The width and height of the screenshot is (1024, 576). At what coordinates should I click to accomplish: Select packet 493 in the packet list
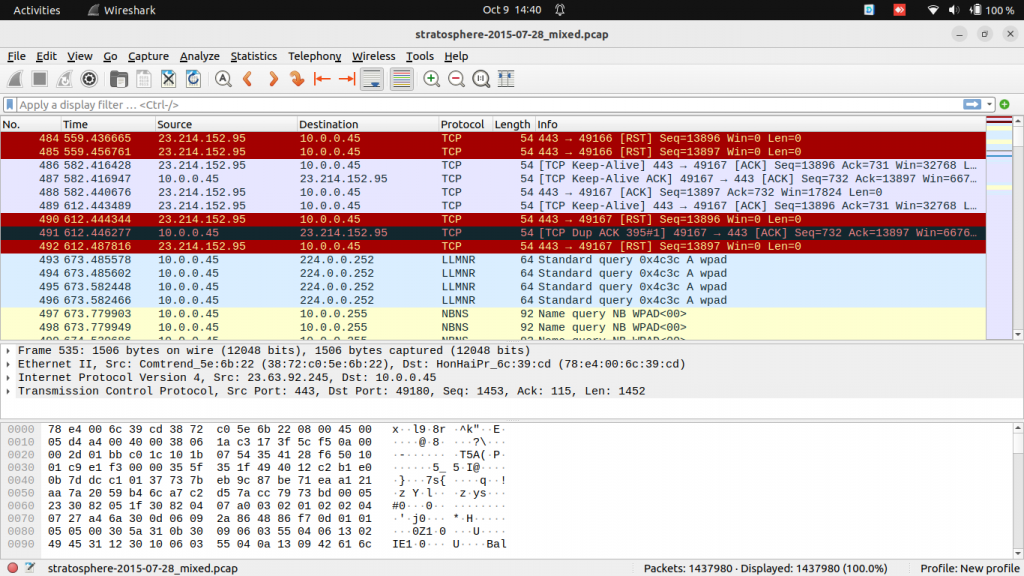coord(300,259)
